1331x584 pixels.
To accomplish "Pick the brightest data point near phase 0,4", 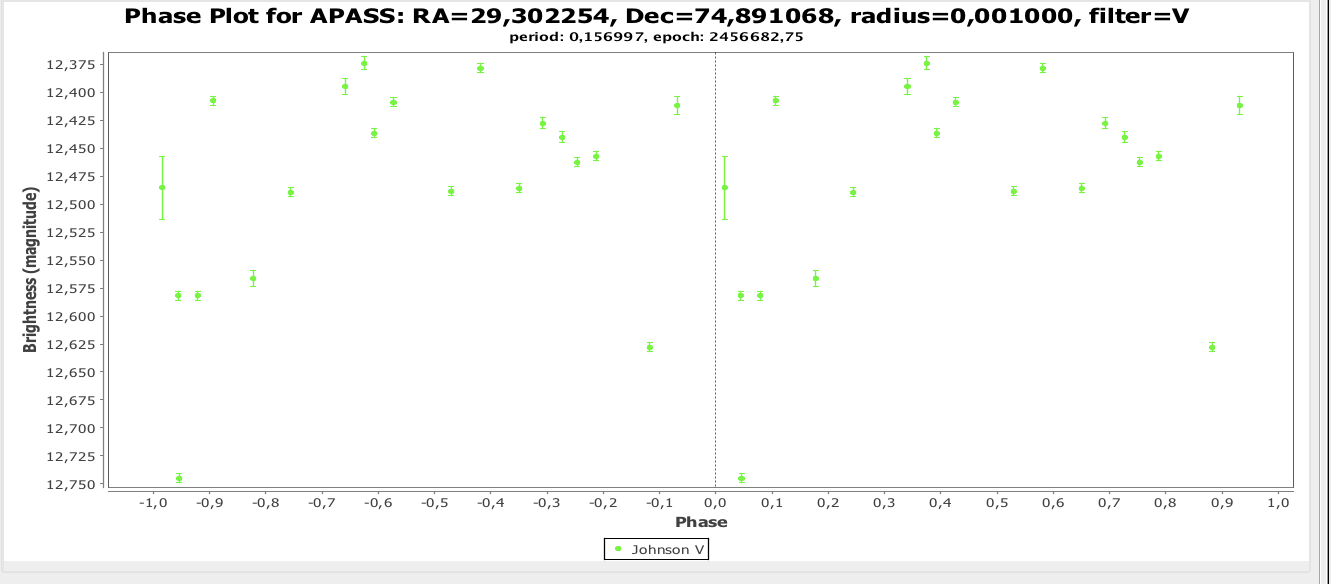I will click(x=927, y=63).
